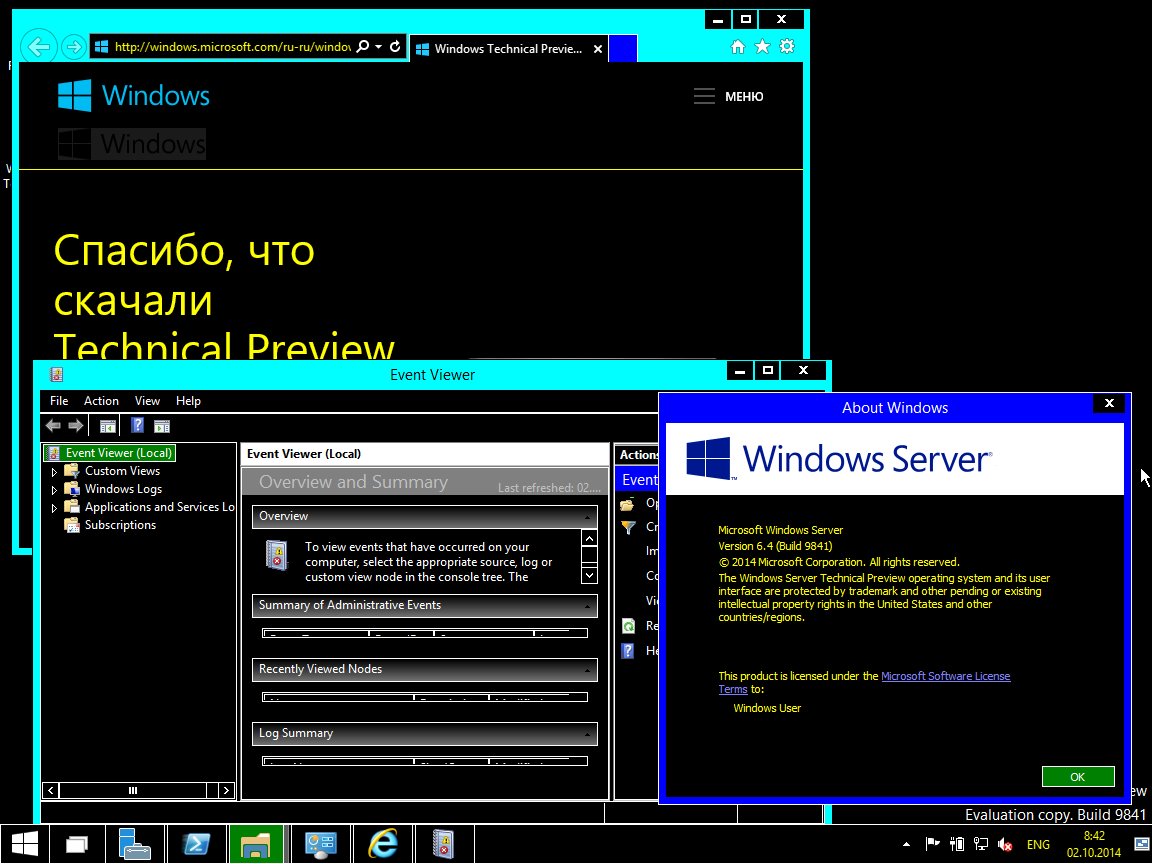The height and width of the screenshot is (864, 1152).
Task: Open the Help menu in Event Viewer
Action: (188, 400)
